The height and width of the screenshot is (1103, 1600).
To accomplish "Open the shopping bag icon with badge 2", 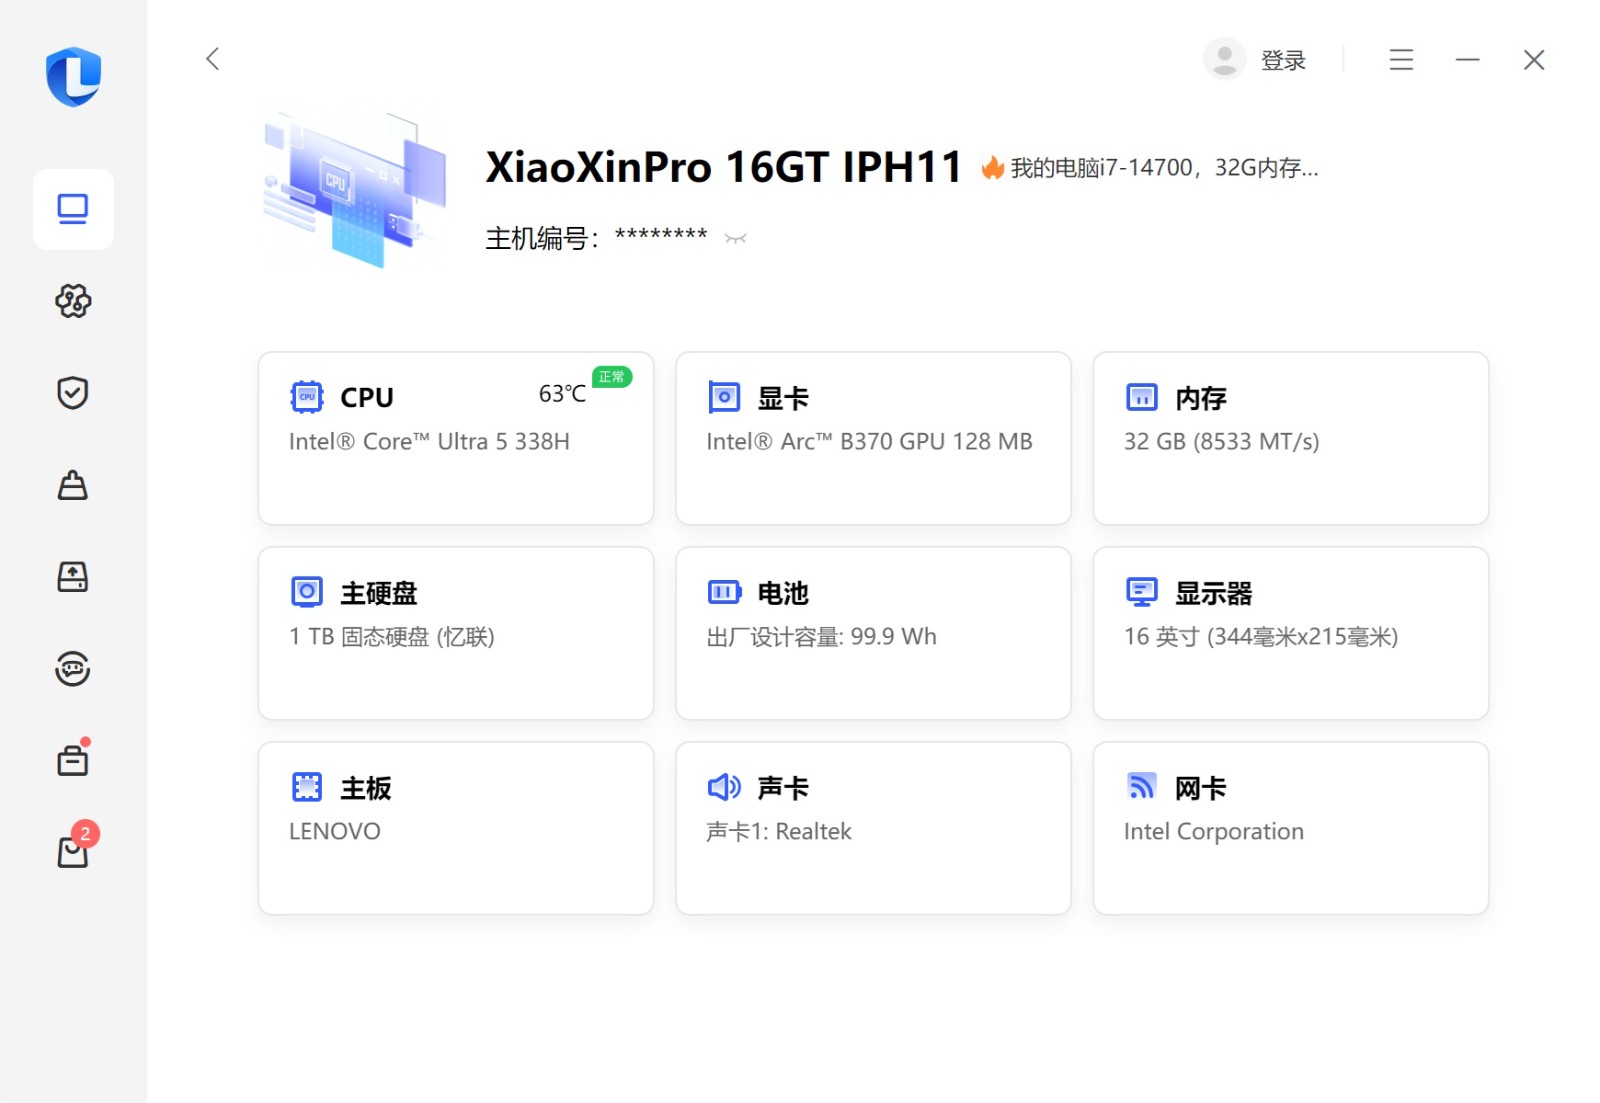I will point(73,852).
